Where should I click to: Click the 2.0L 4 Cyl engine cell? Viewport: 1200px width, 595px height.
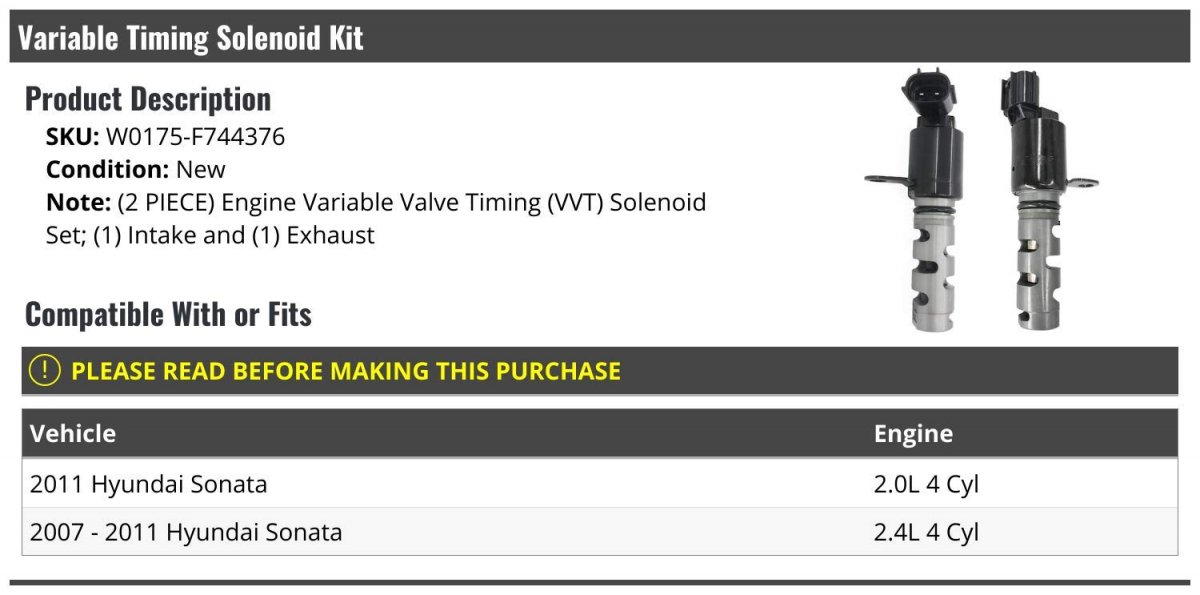926,485
